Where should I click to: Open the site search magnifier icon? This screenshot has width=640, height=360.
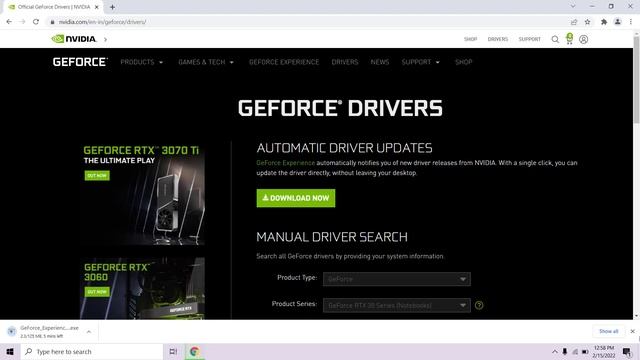[555, 39]
